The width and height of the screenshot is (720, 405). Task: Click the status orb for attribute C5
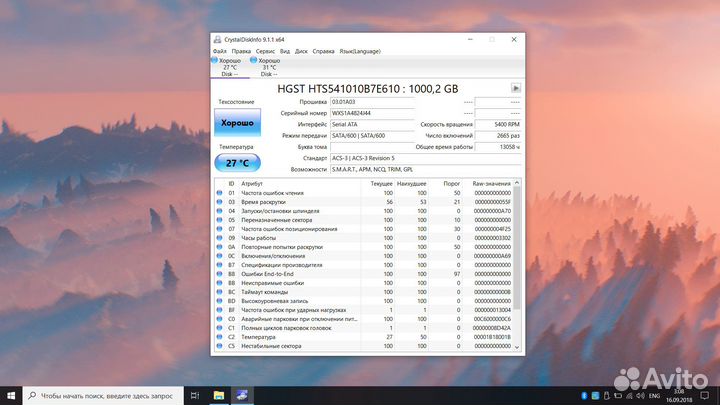(219, 346)
